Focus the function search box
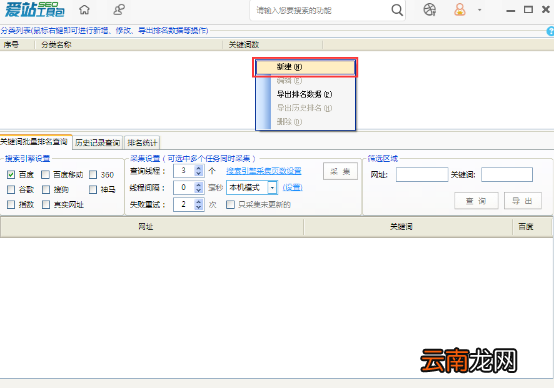 [322, 10]
